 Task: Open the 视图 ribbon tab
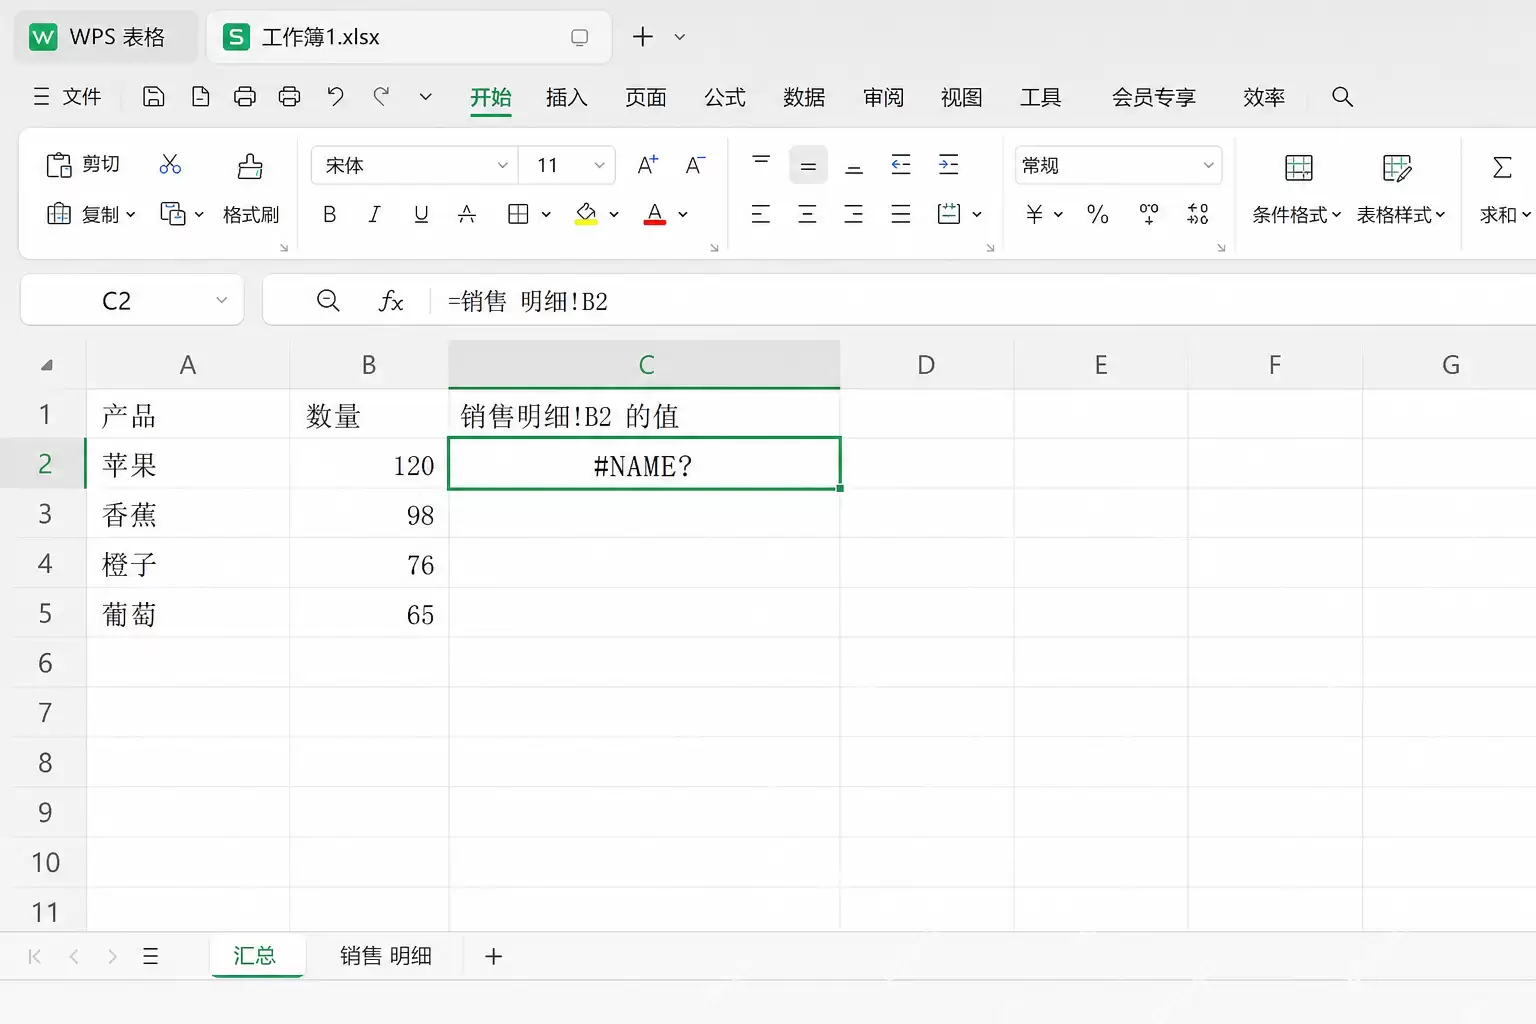961,97
